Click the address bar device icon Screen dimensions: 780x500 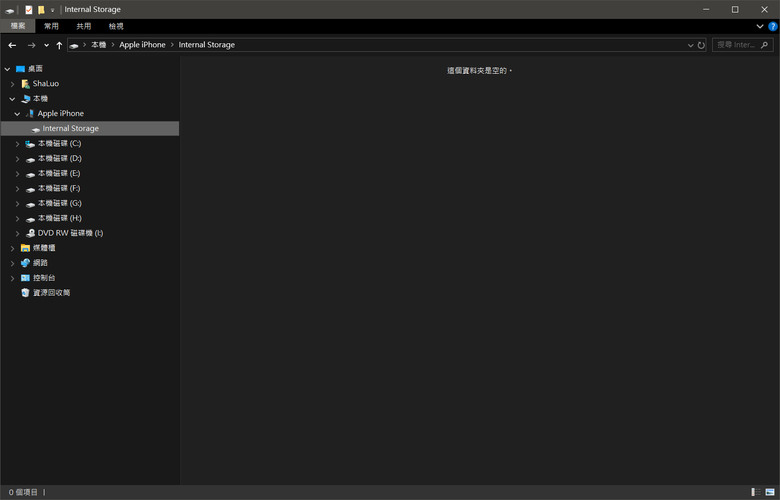(74, 45)
